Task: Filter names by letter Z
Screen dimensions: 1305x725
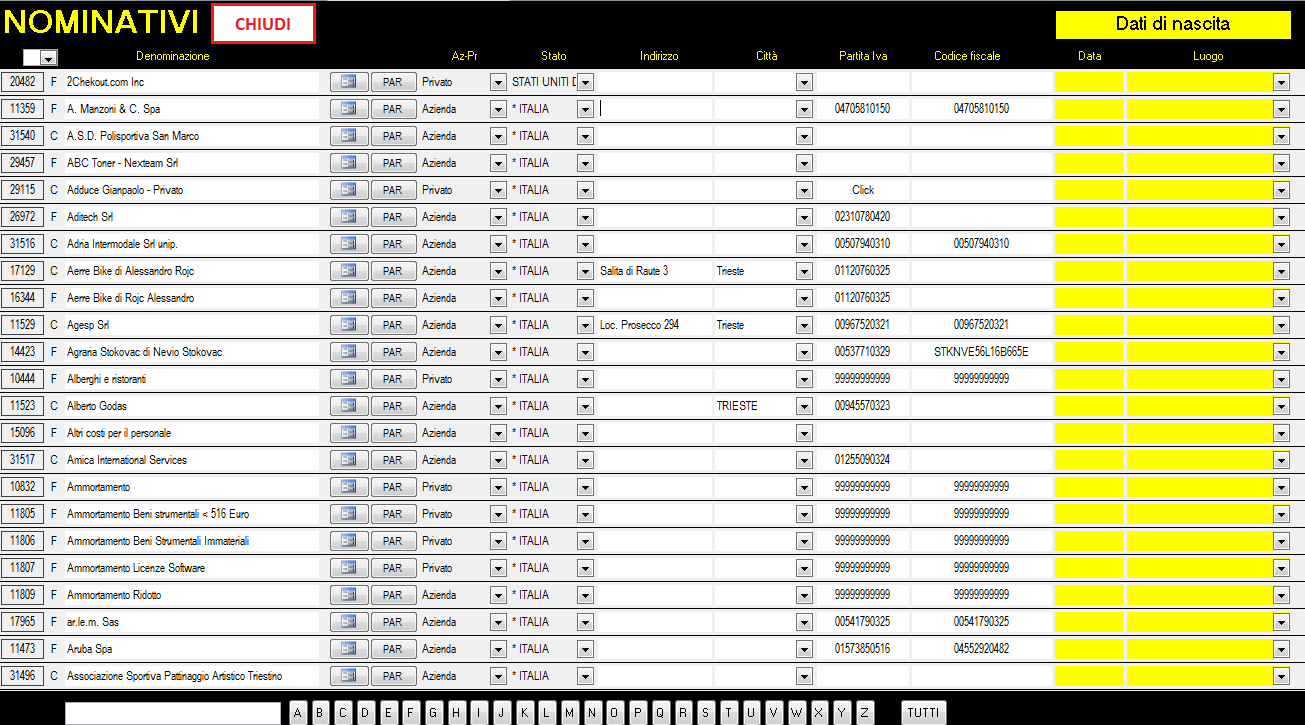Action: click(x=865, y=712)
